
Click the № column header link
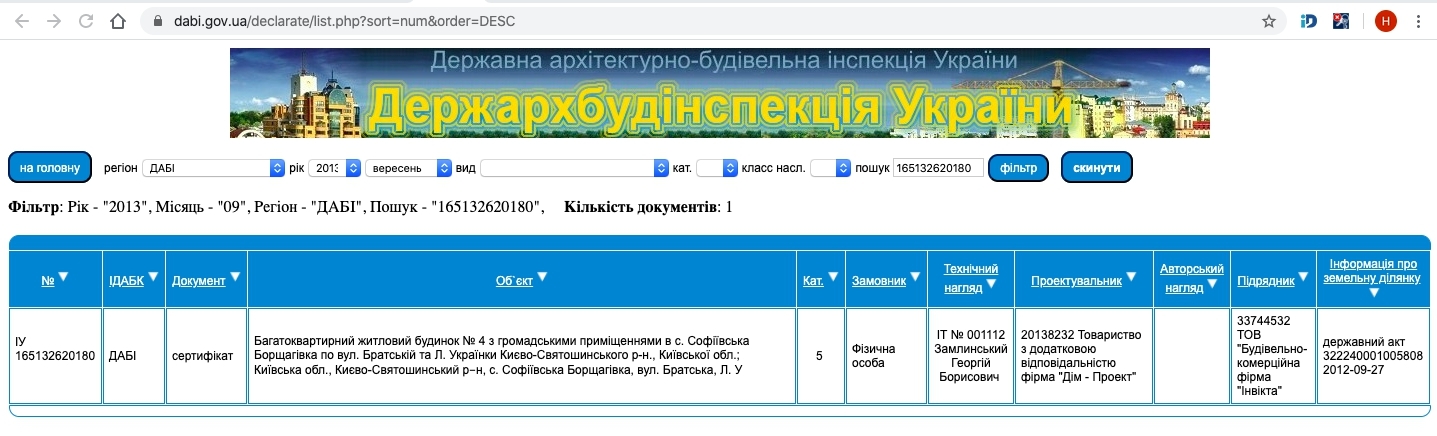(48, 281)
